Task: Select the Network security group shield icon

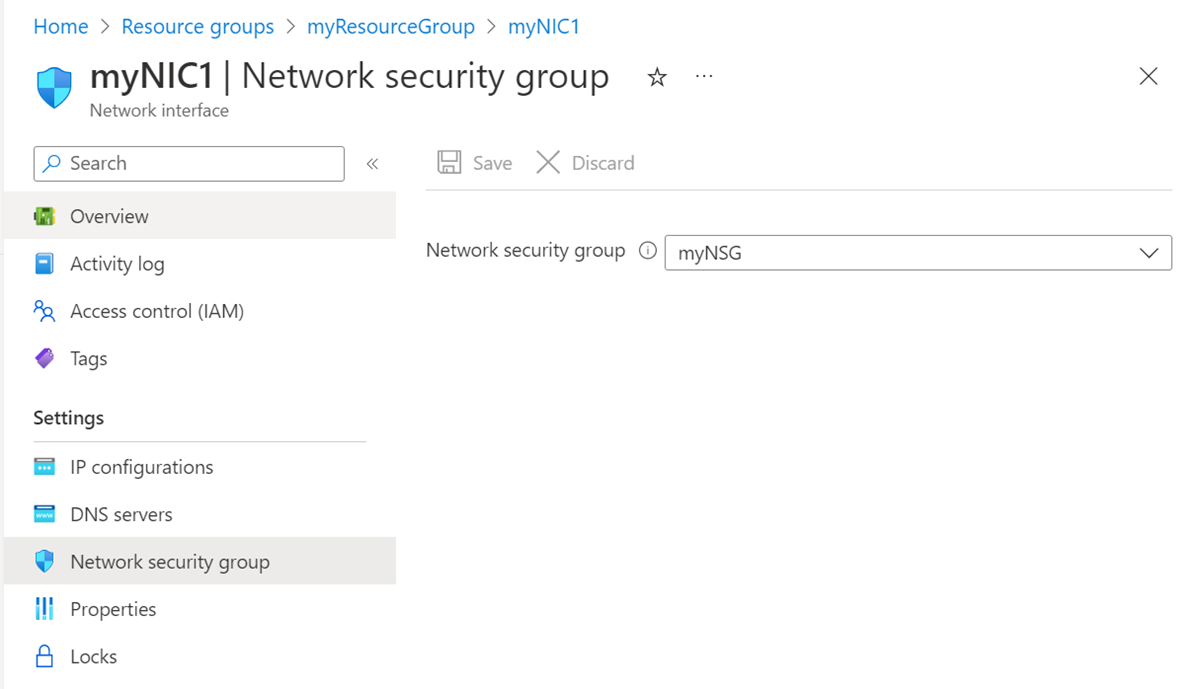Action: click(x=44, y=561)
